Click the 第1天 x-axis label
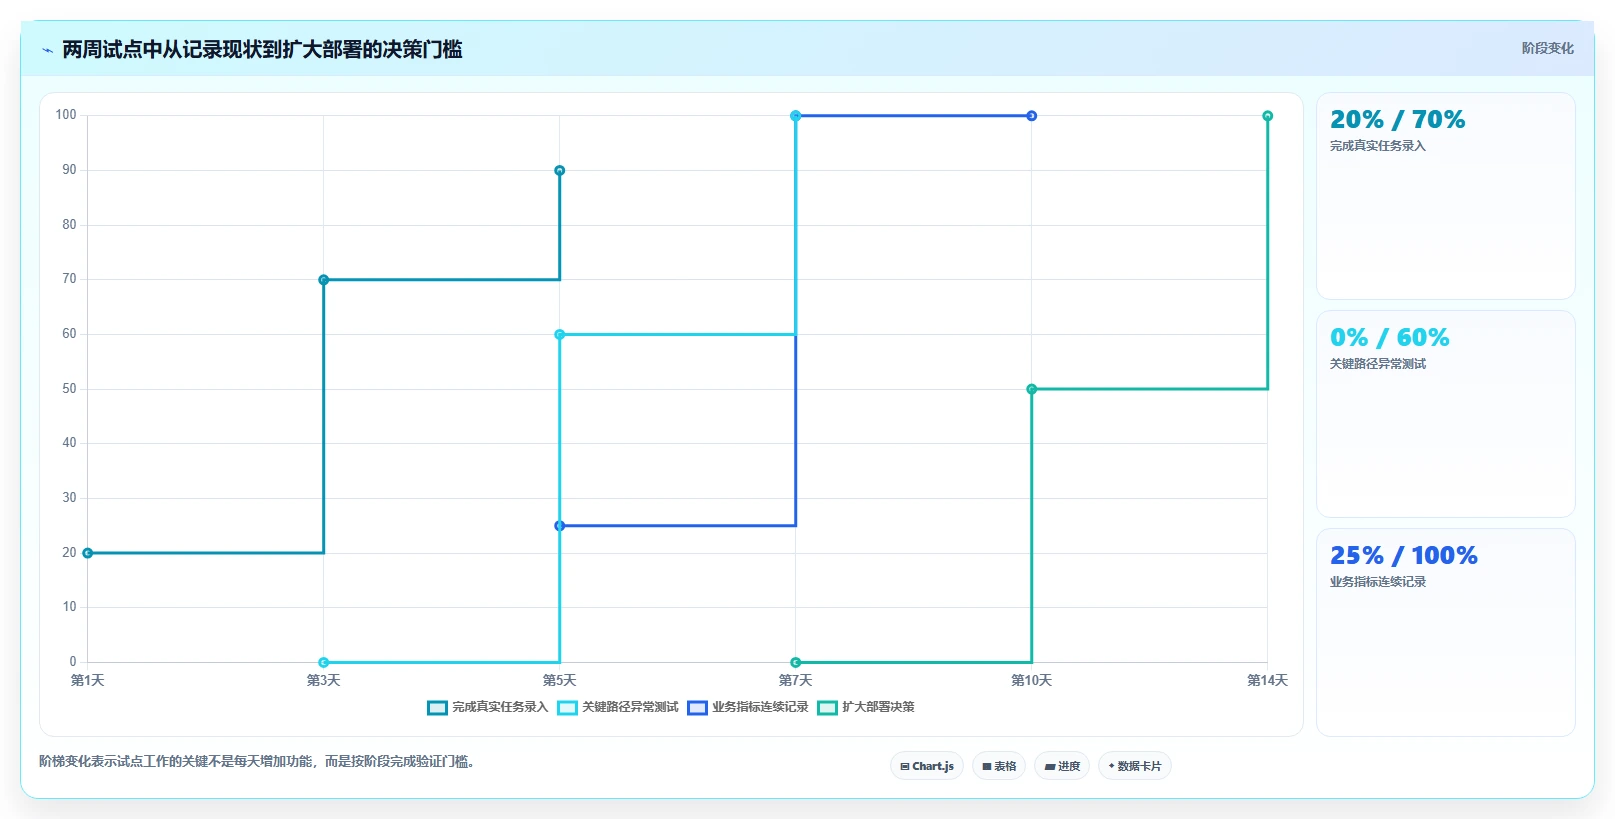 click(88, 681)
